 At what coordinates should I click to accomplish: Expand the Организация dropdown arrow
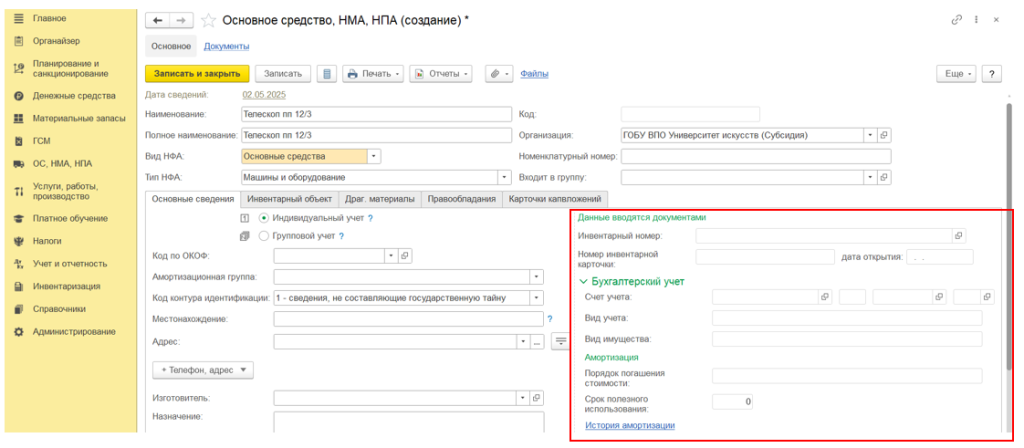(871, 135)
